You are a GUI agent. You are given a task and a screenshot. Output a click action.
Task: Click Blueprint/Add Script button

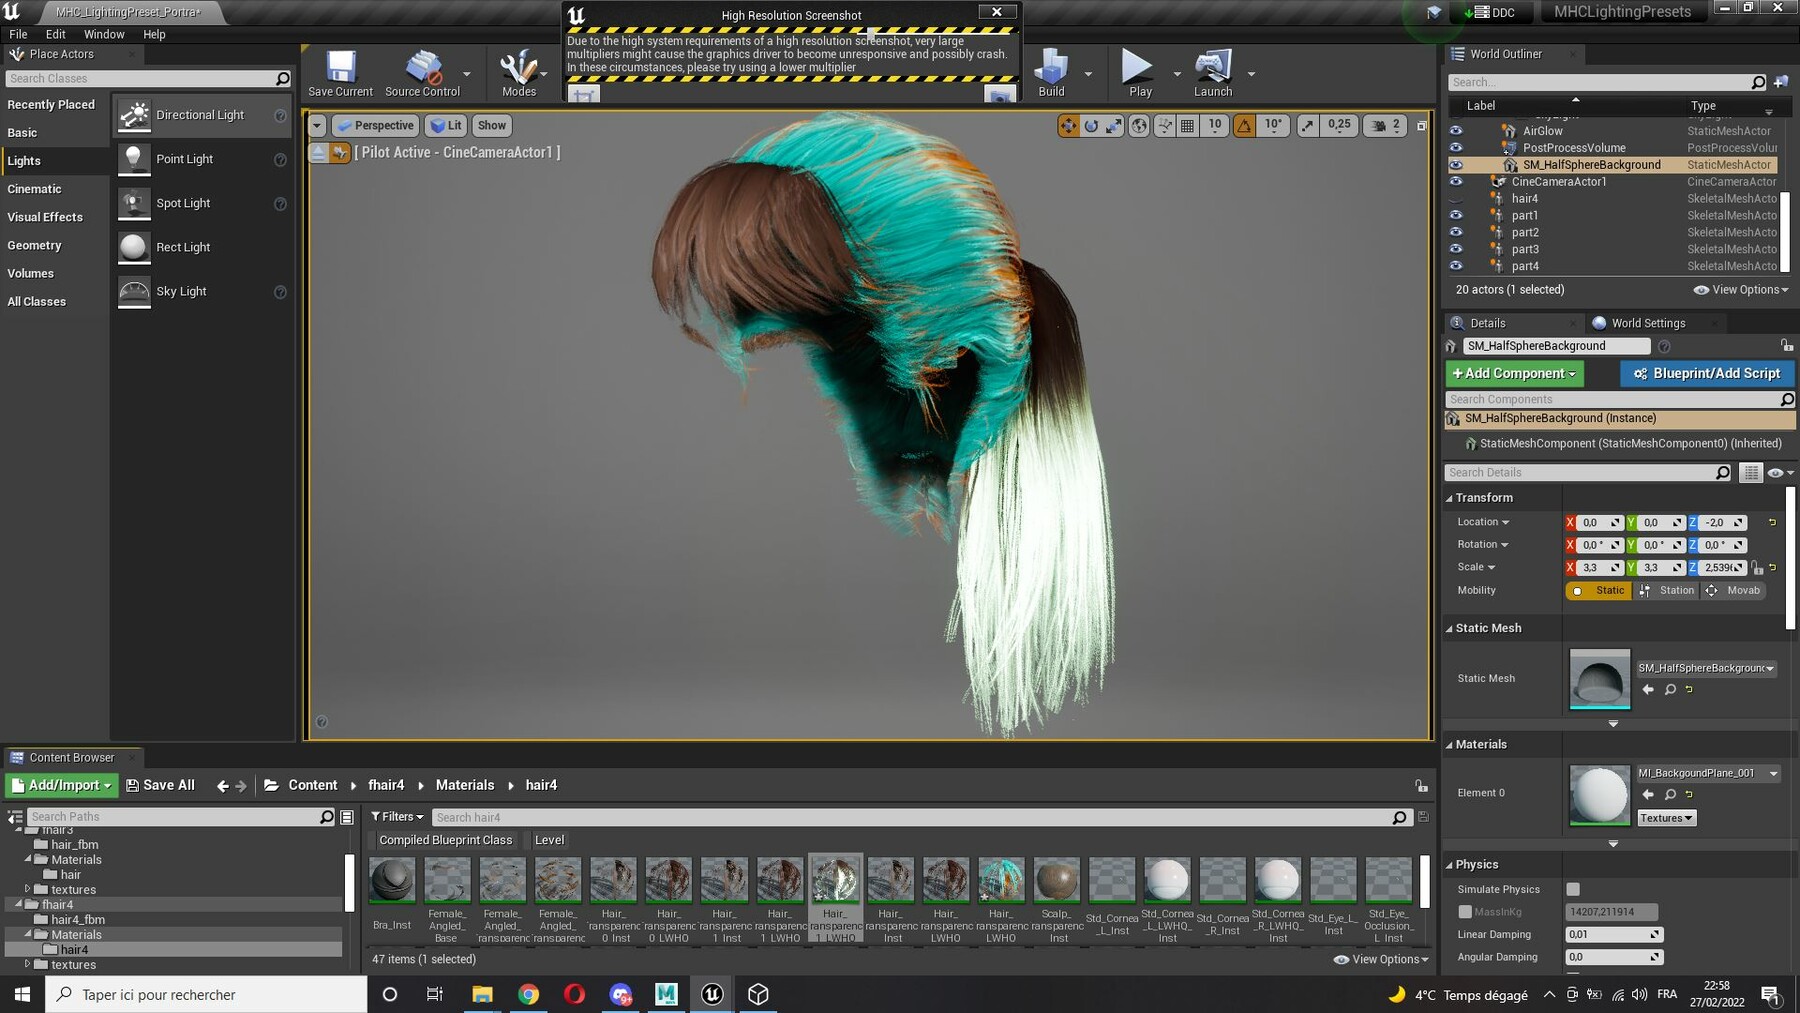coord(1707,374)
